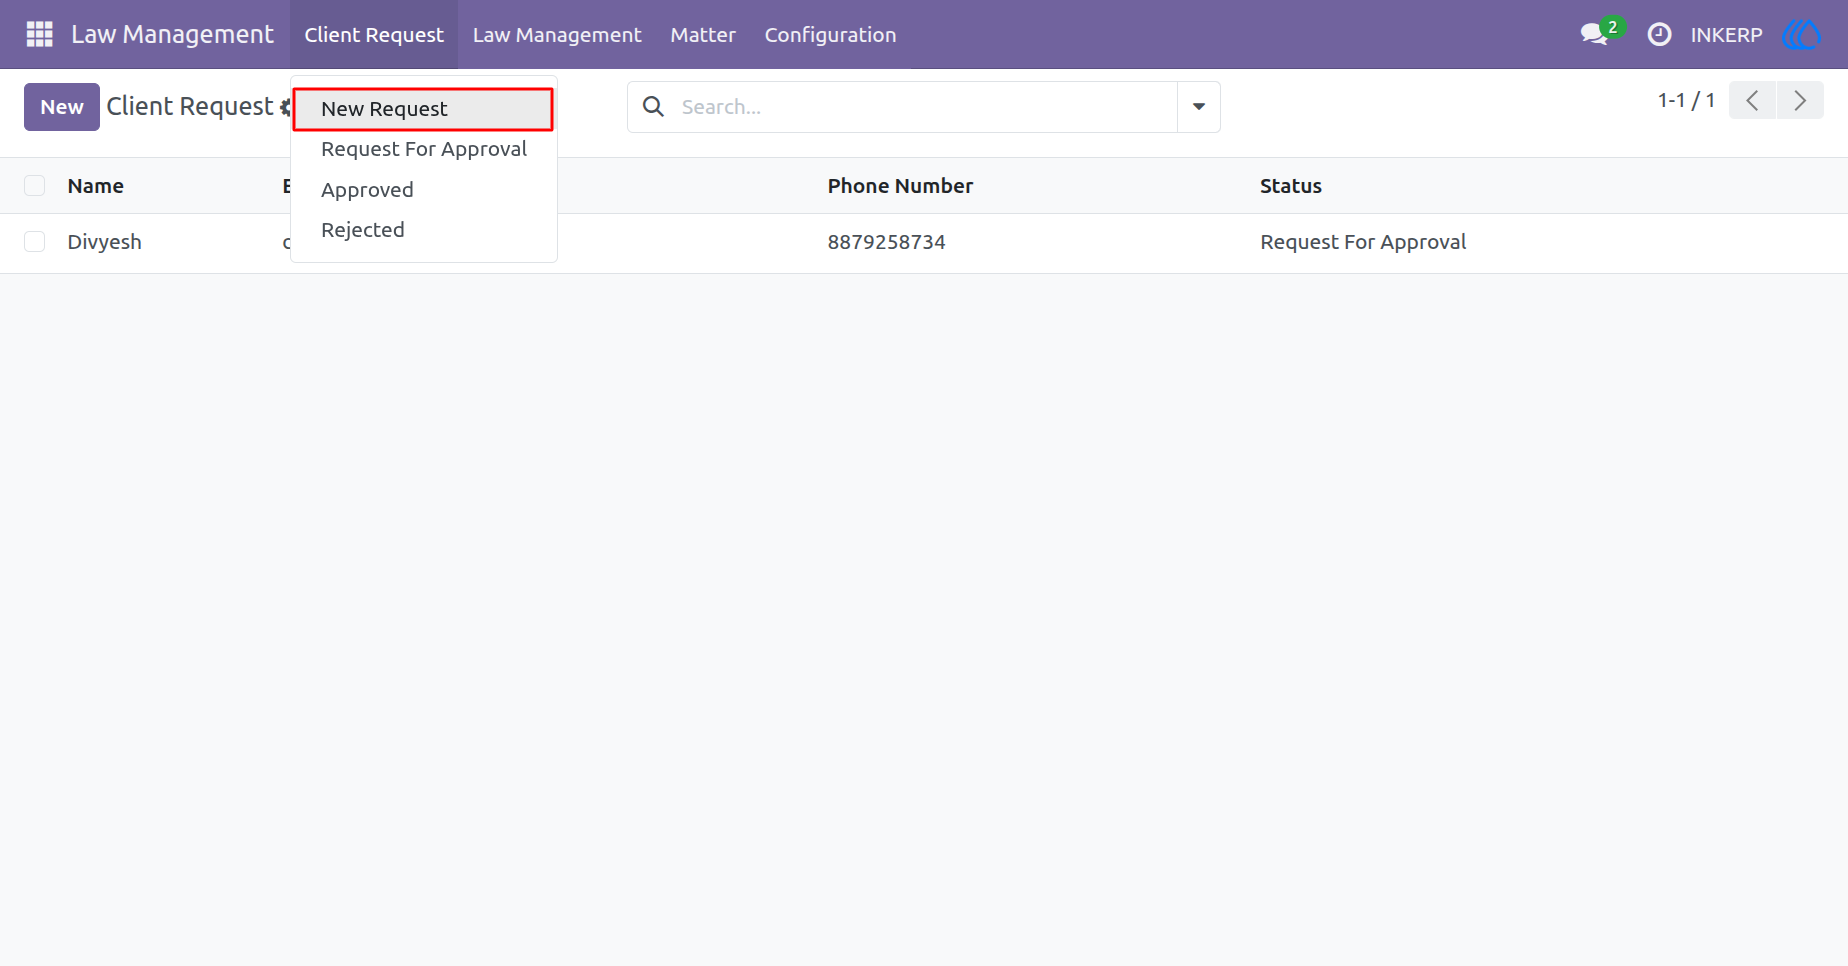This screenshot has height=966, width=1848.
Task: Open the apps grid home menu
Action: pos(39,34)
